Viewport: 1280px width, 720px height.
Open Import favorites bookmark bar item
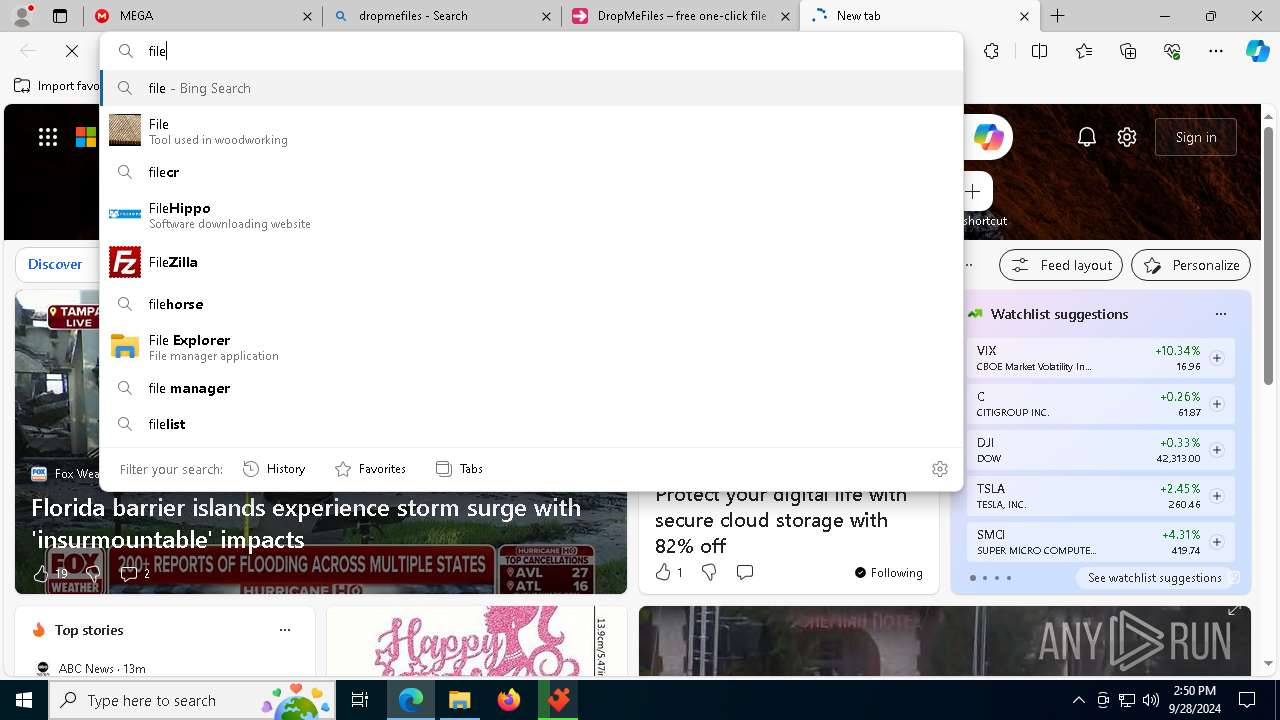tap(57, 86)
